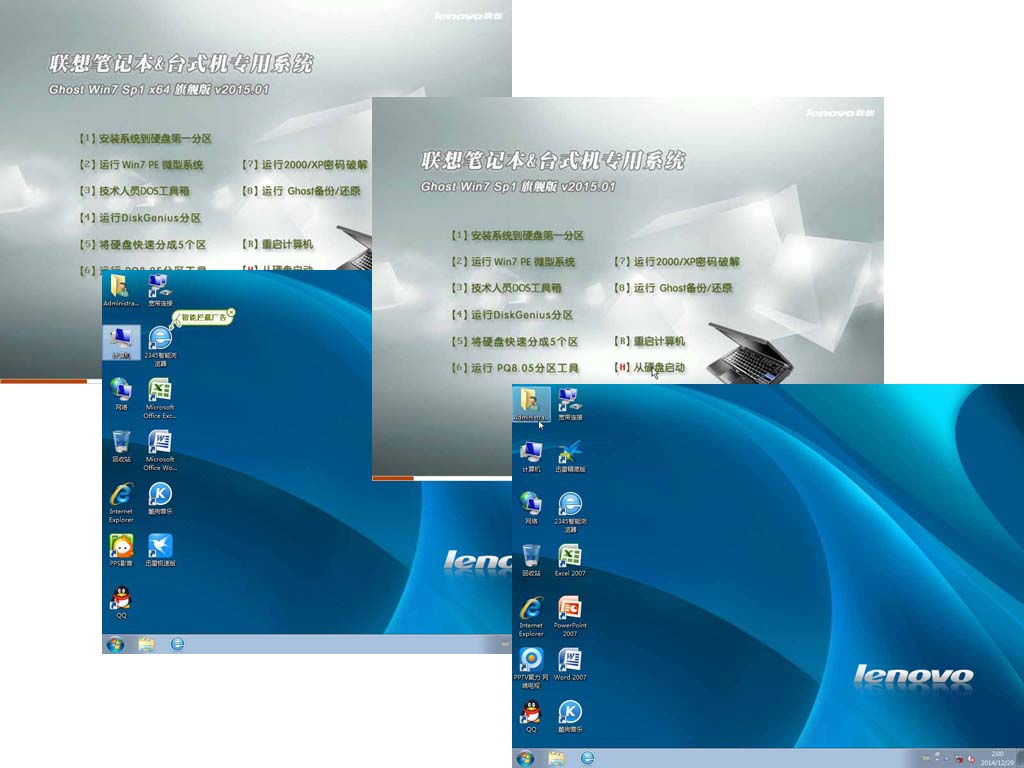The width and height of the screenshot is (1024, 768).
Task: Launch the browser icon on the right desktop taskbar
Action: coord(587,758)
